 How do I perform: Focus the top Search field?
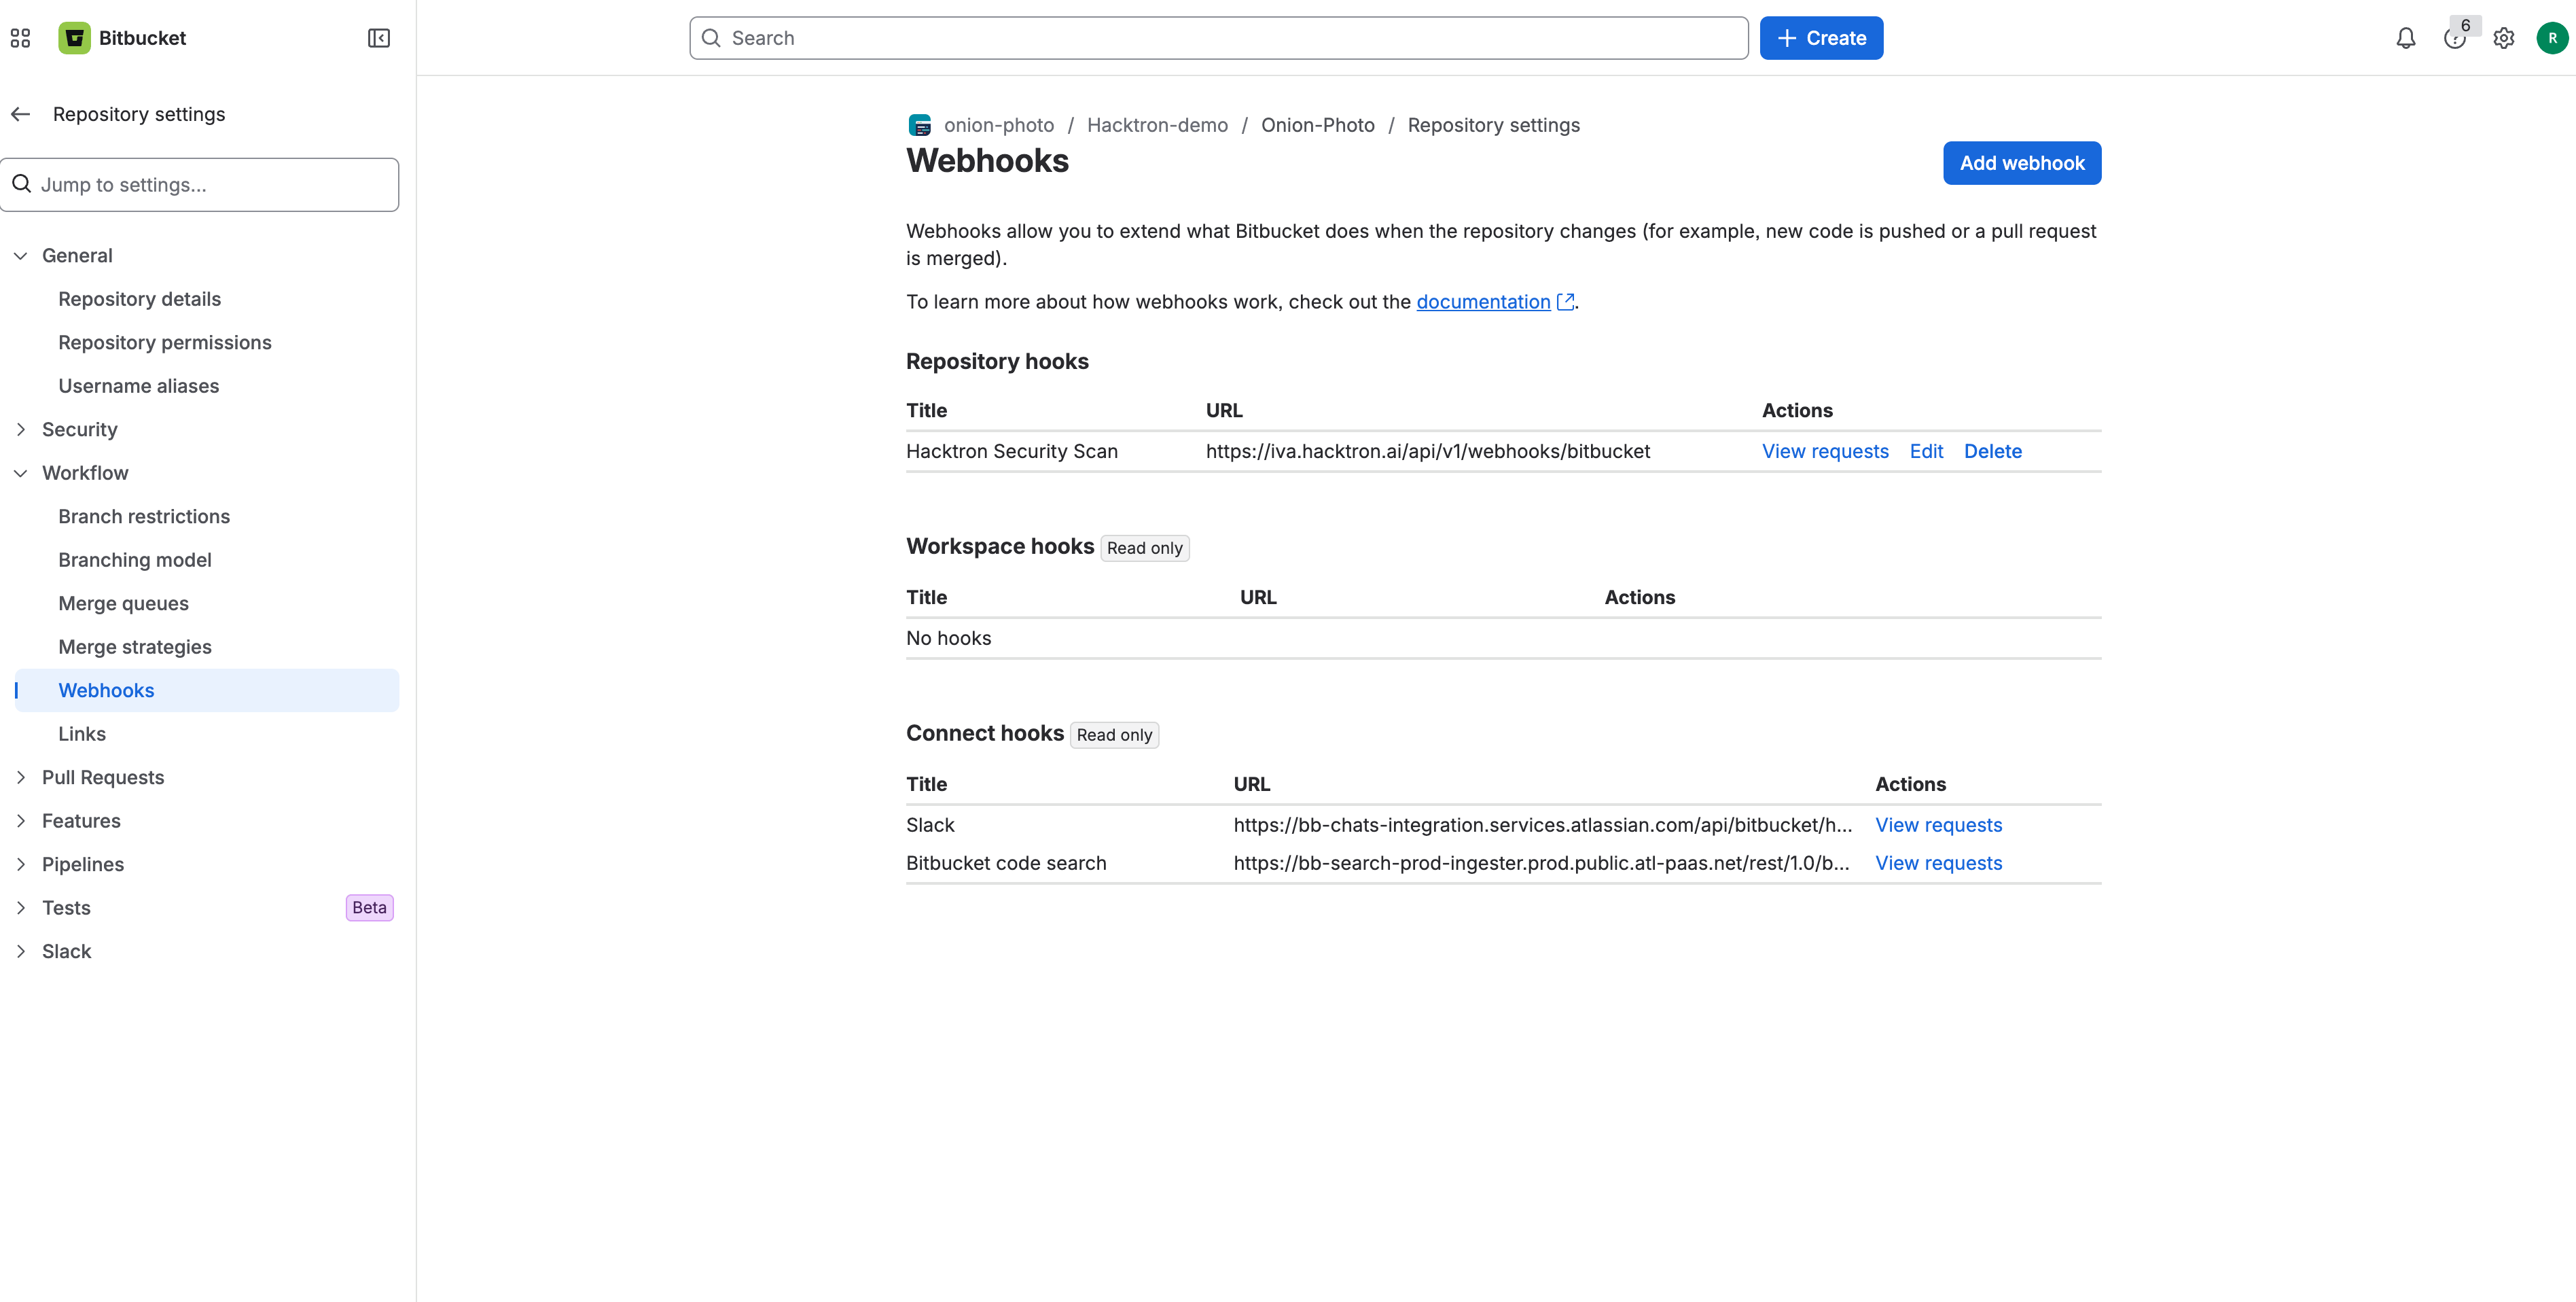coord(1218,38)
